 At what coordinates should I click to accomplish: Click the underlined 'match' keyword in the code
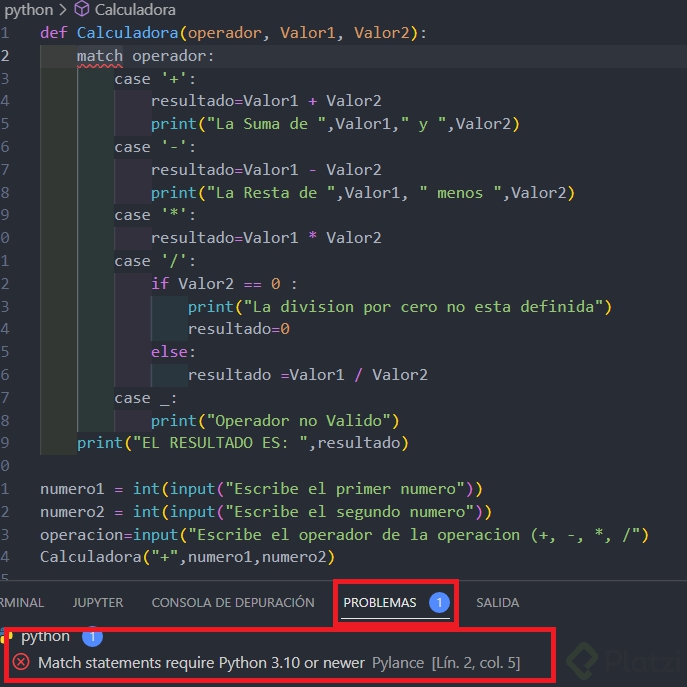(x=100, y=56)
